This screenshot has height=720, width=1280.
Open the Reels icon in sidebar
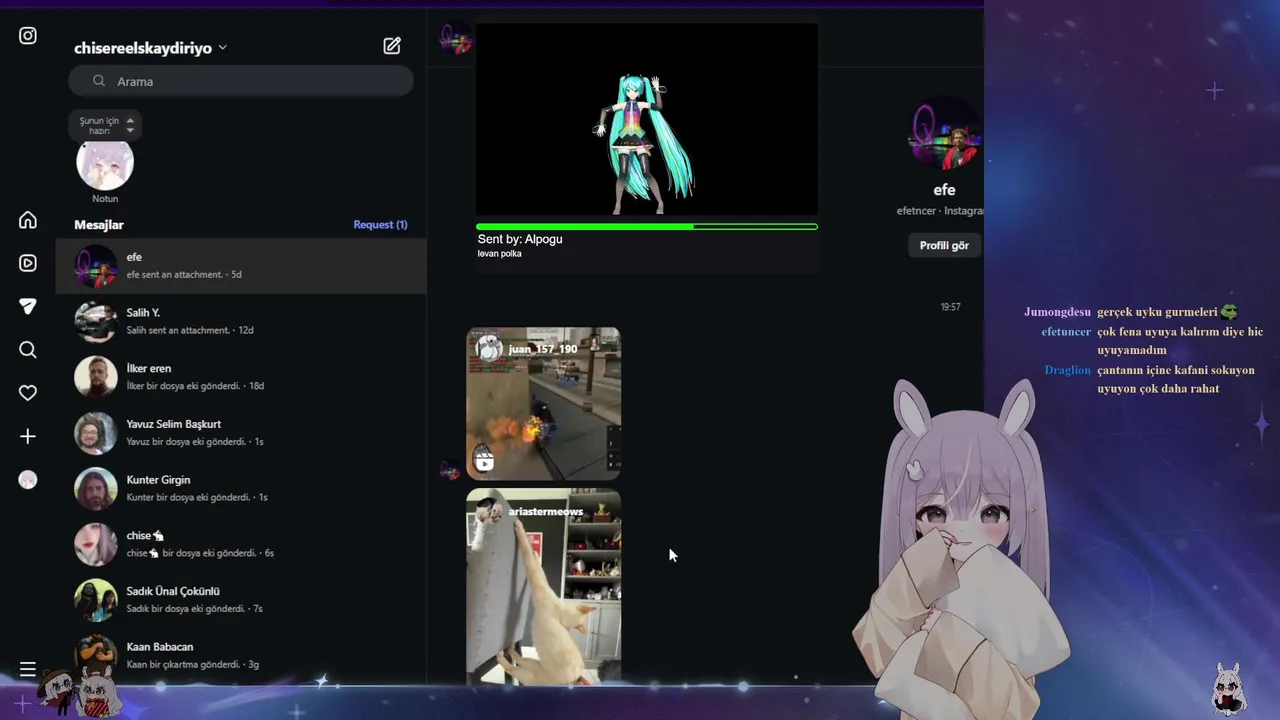[28, 263]
